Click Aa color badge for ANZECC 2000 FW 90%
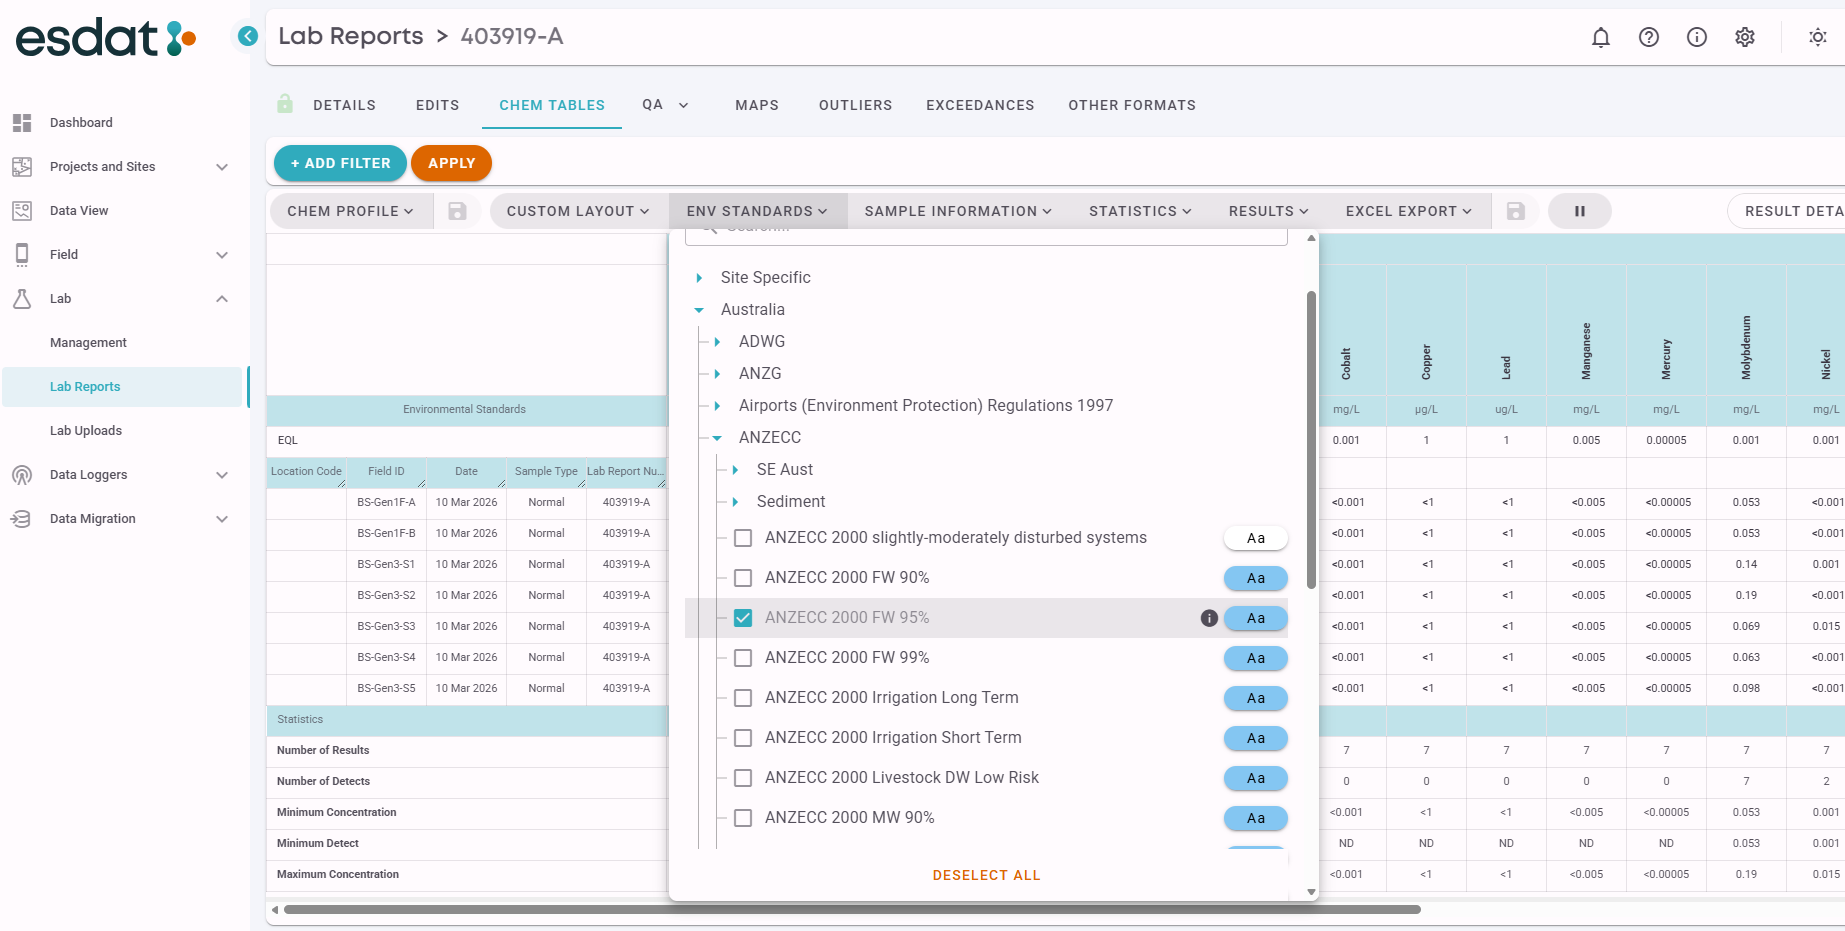This screenshot has width=1845, height=931. pos(1255,578)
